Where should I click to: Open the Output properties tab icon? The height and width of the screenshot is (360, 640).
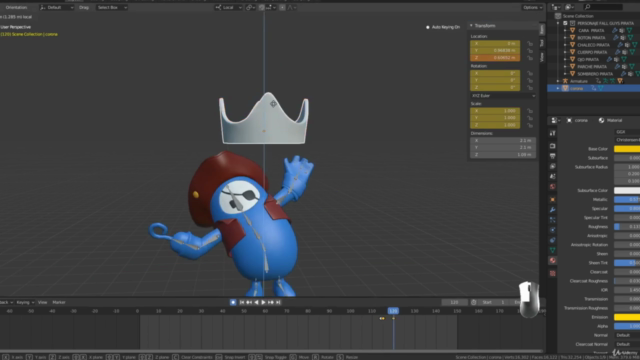click(552, 156)
